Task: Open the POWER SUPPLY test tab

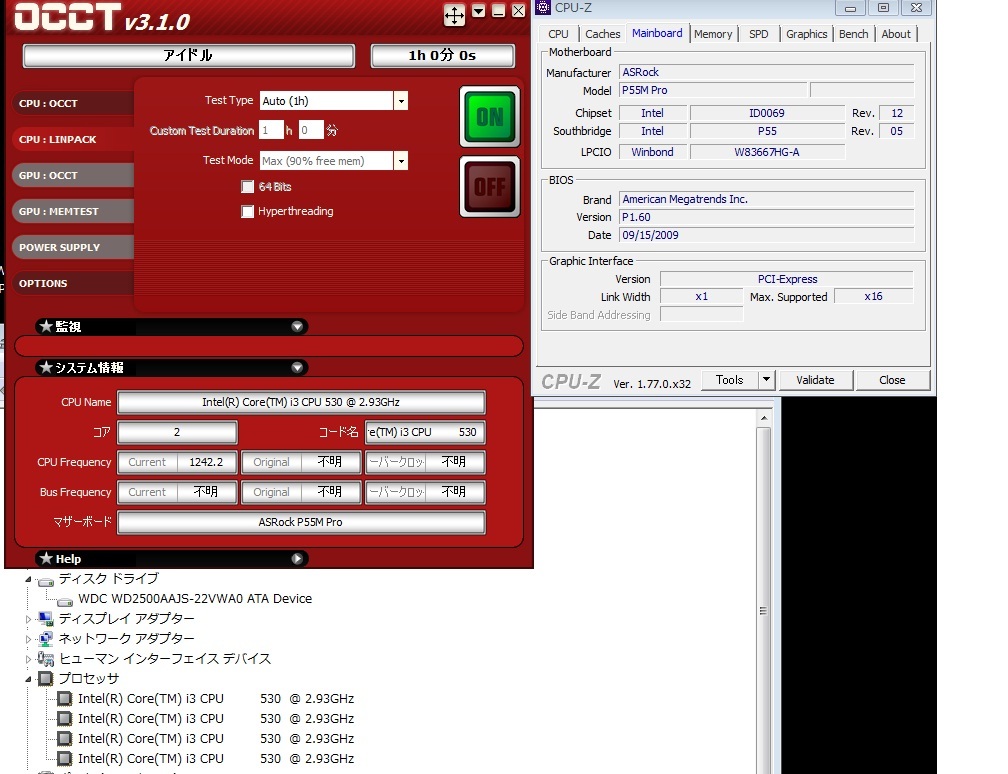Action: click(x=73, y=248)
